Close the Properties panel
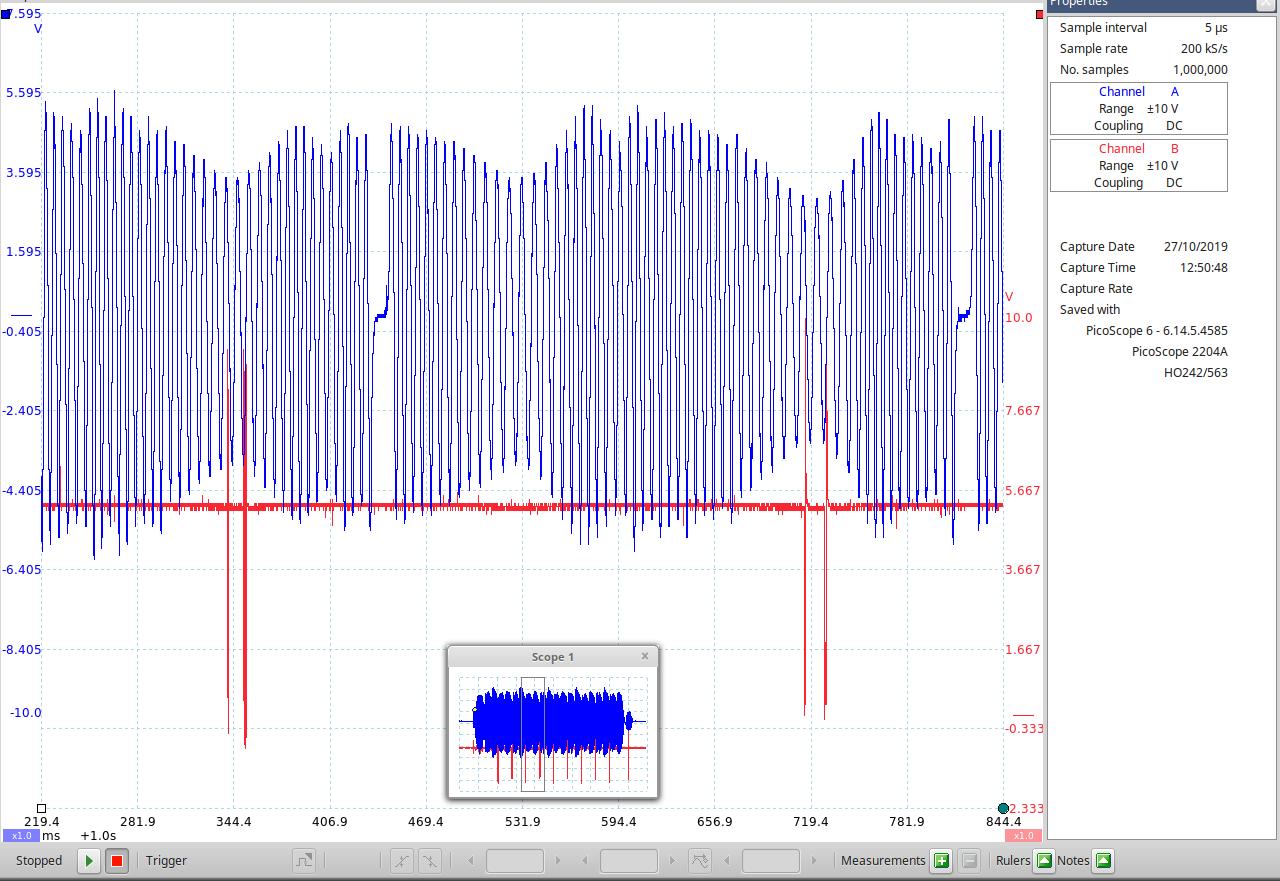Screen dimensions: 1280x881 [x=1264, y=4]
